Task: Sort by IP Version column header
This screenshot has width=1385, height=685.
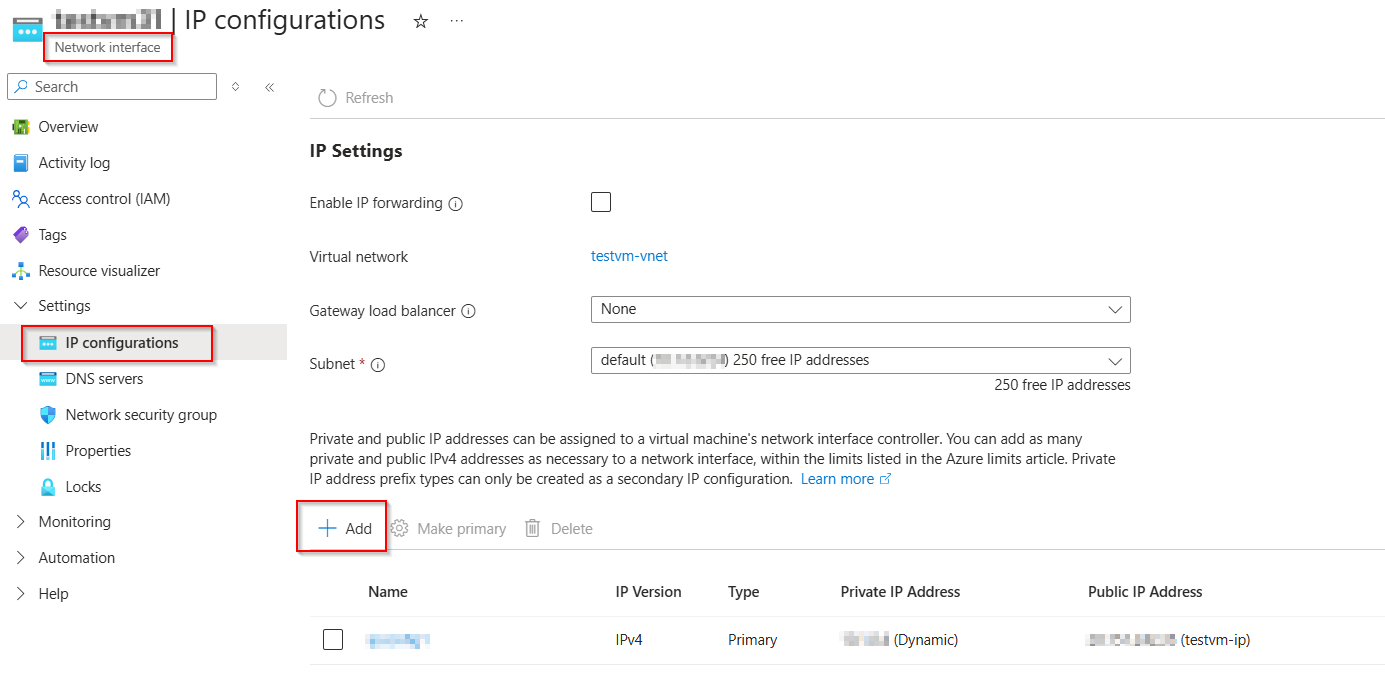Action: click(x=648, y=592)
